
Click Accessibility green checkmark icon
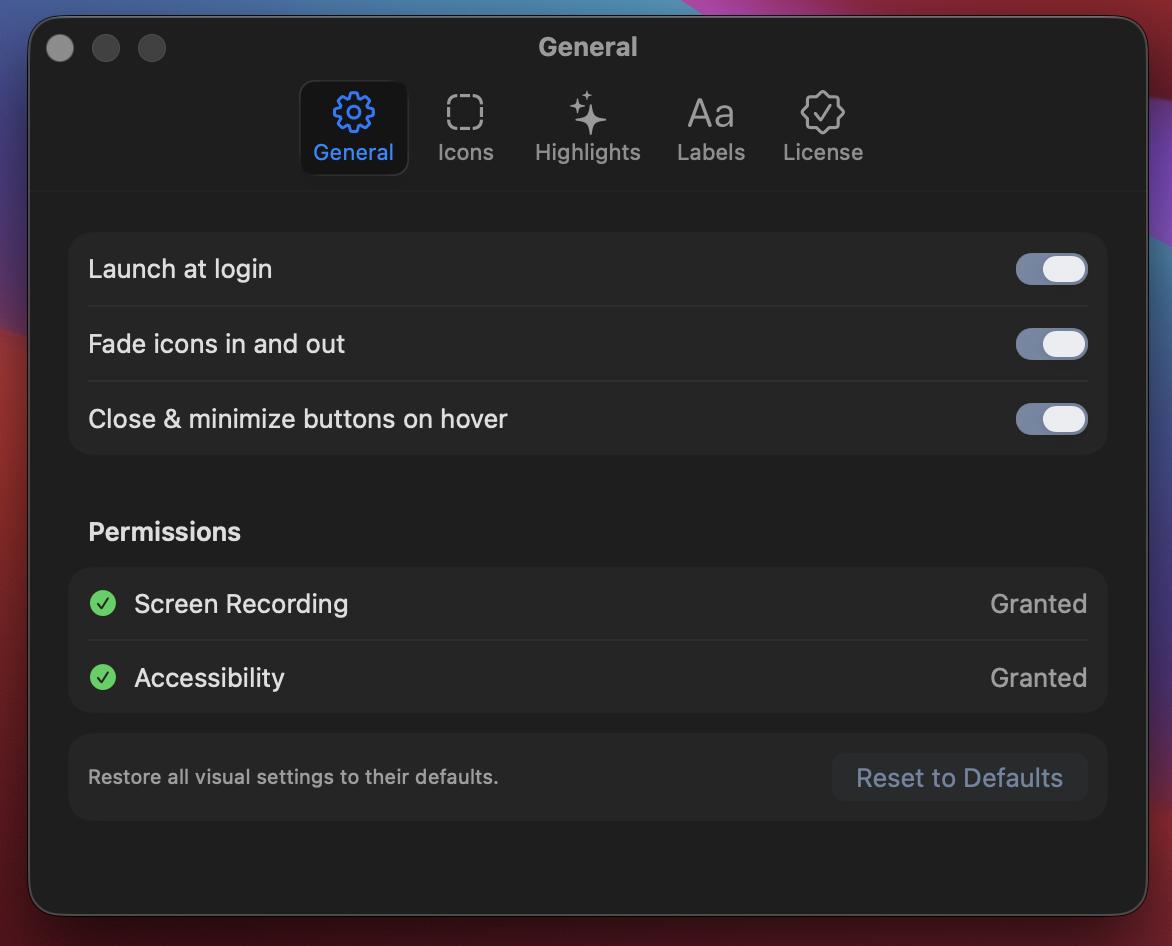[103, 677]
